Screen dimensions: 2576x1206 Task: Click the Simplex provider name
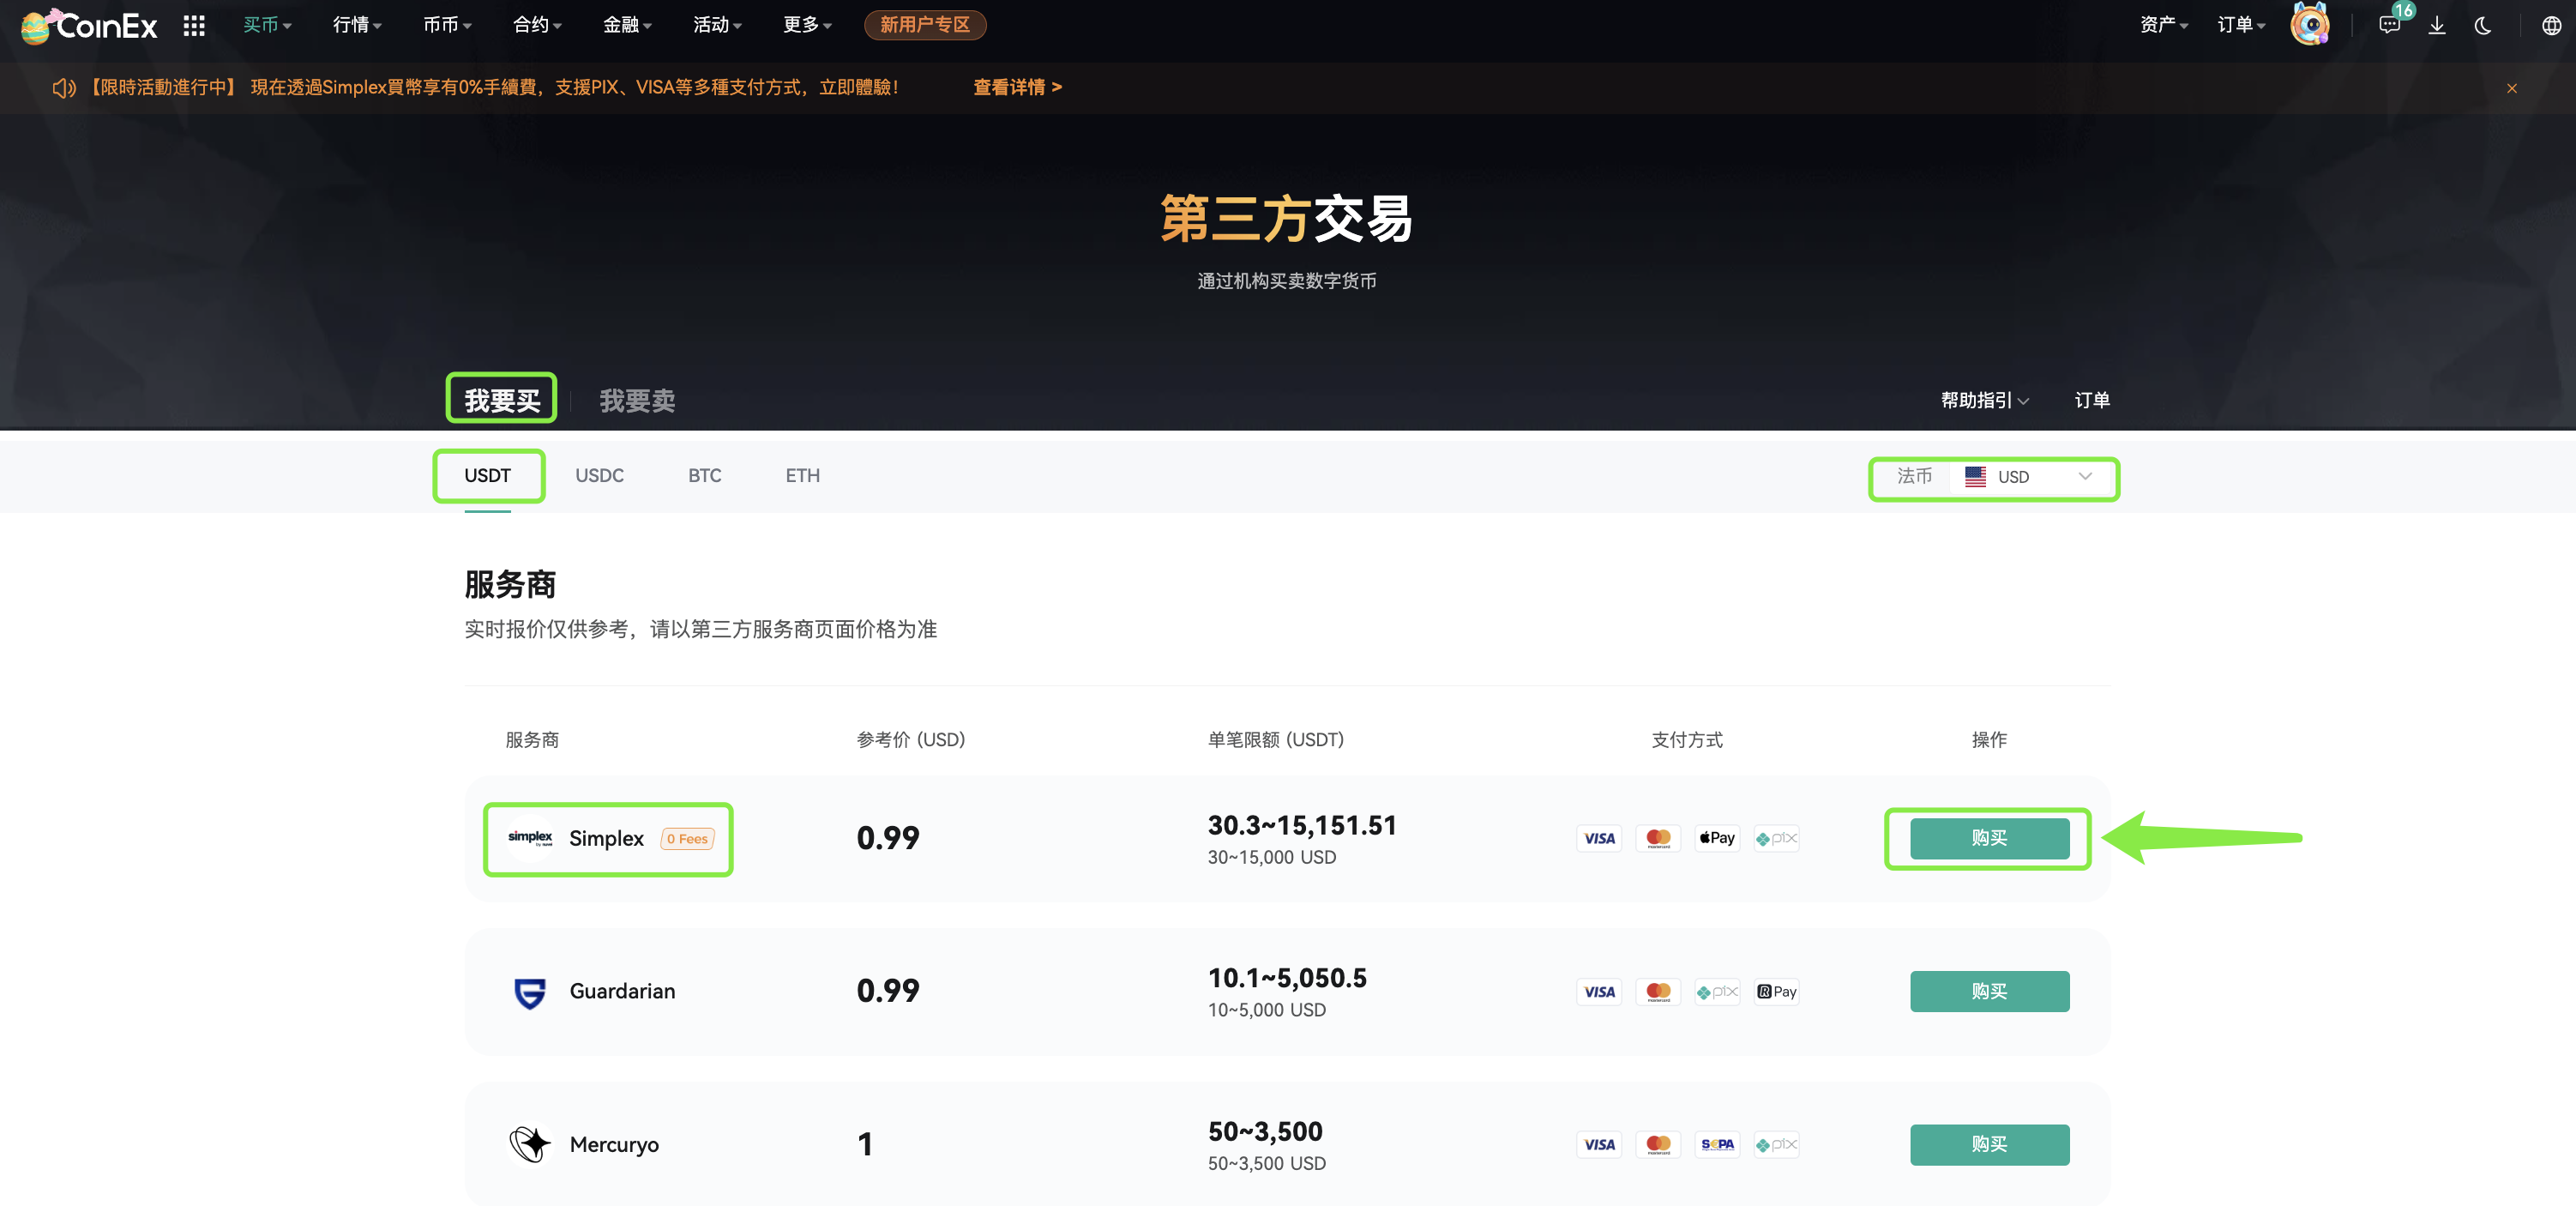(606, 838)
